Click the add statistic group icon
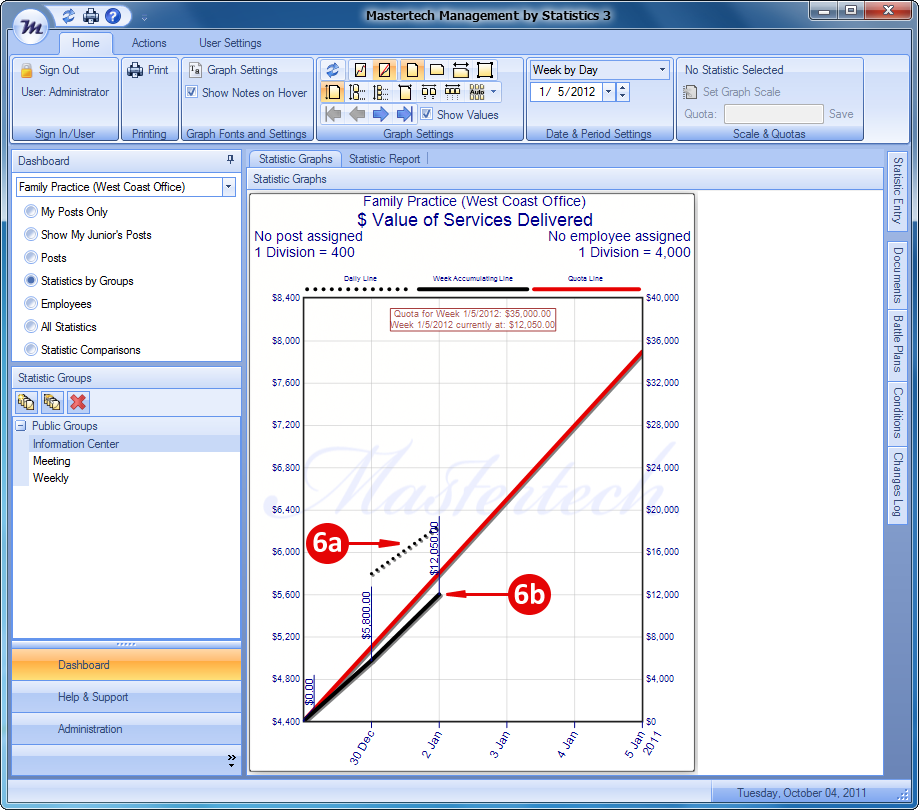919x810 pixels. 26,402
